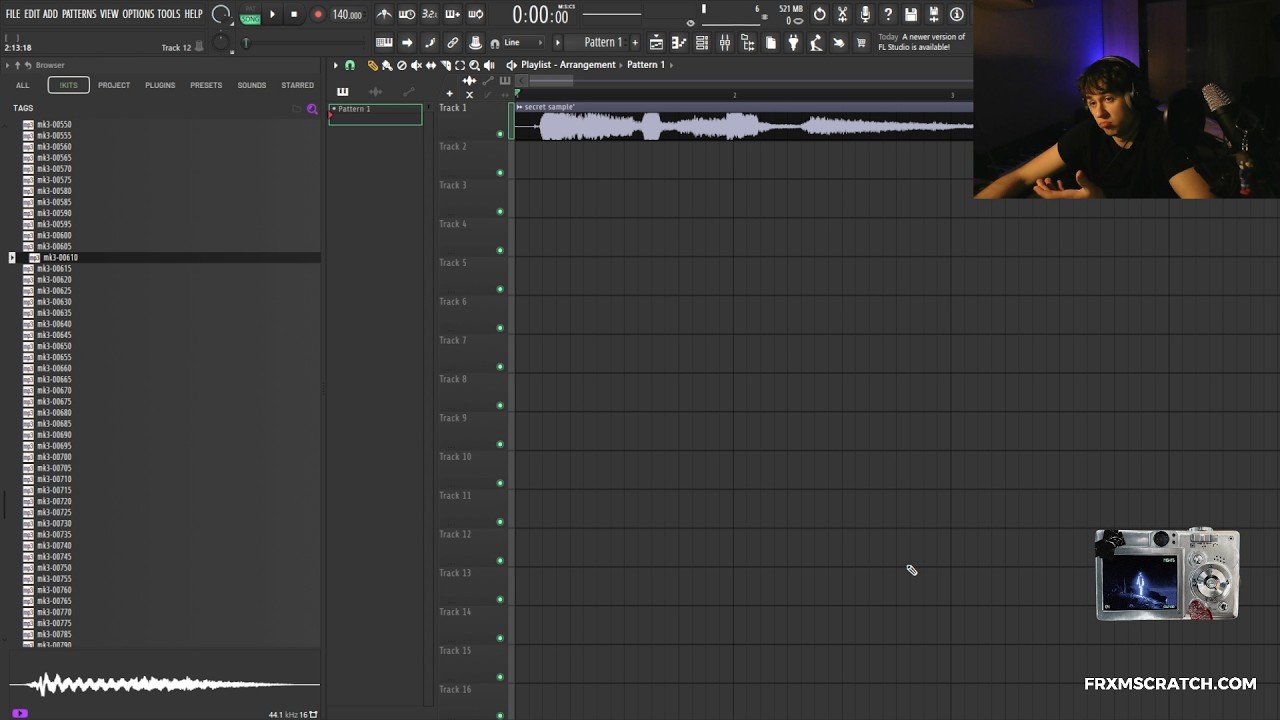Select the playlist Slice tool

[x=445, y=65]
